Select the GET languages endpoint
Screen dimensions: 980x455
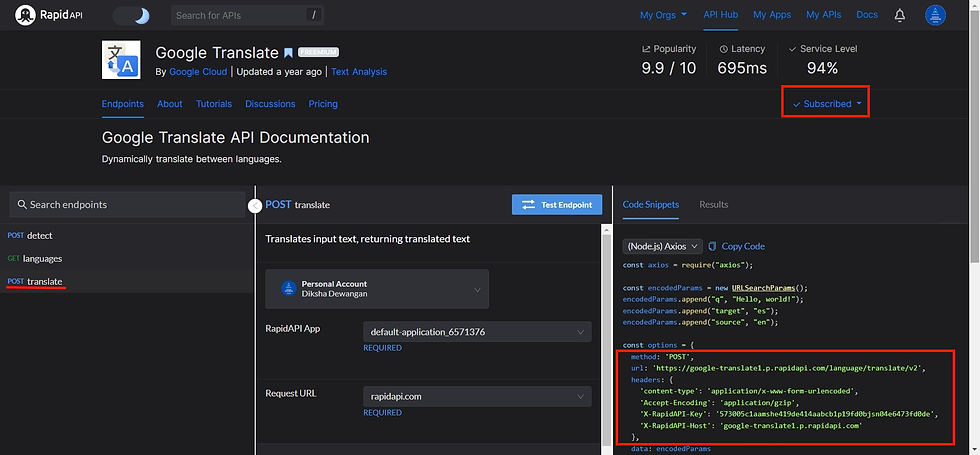click(x=127, y=258)
